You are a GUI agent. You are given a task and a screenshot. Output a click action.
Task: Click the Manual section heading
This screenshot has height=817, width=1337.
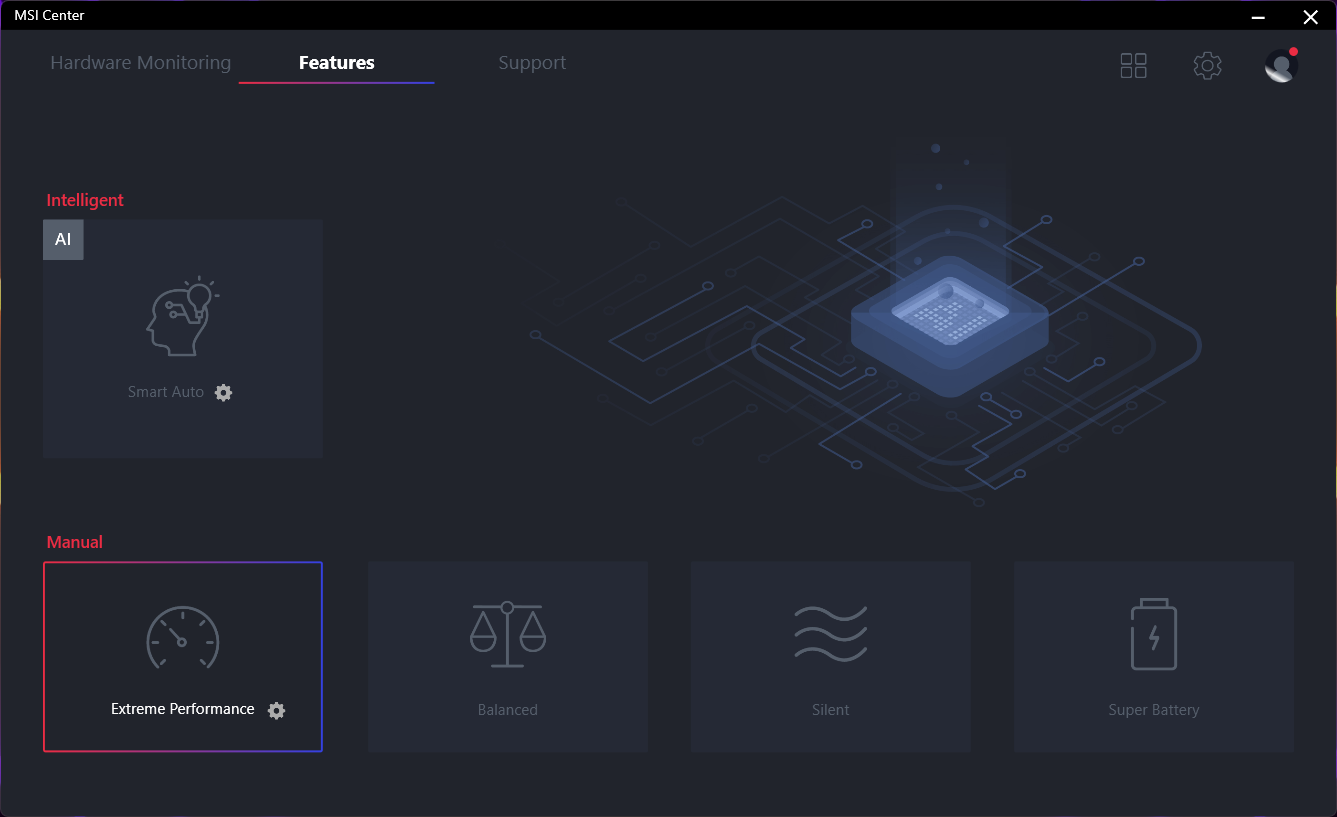(x=75, y=542)
